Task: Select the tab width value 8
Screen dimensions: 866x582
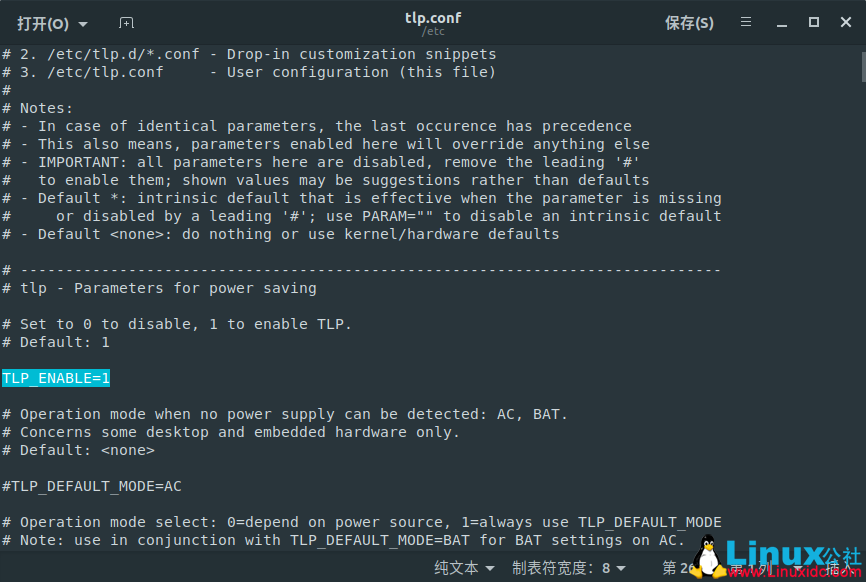Action: point(604,567)
